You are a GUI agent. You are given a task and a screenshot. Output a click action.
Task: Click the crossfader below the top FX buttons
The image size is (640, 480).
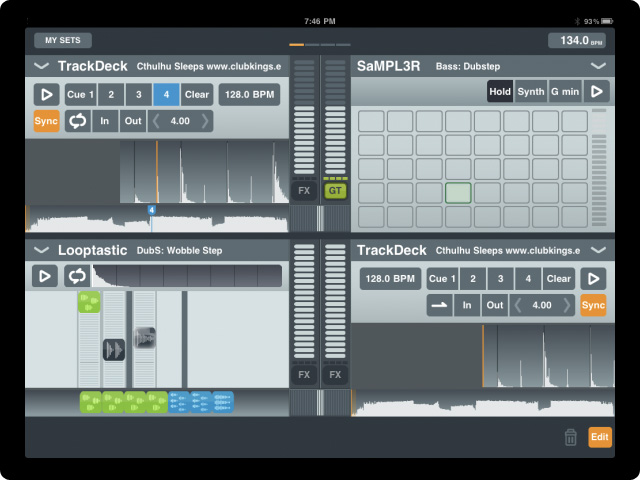tap(320, 217)
